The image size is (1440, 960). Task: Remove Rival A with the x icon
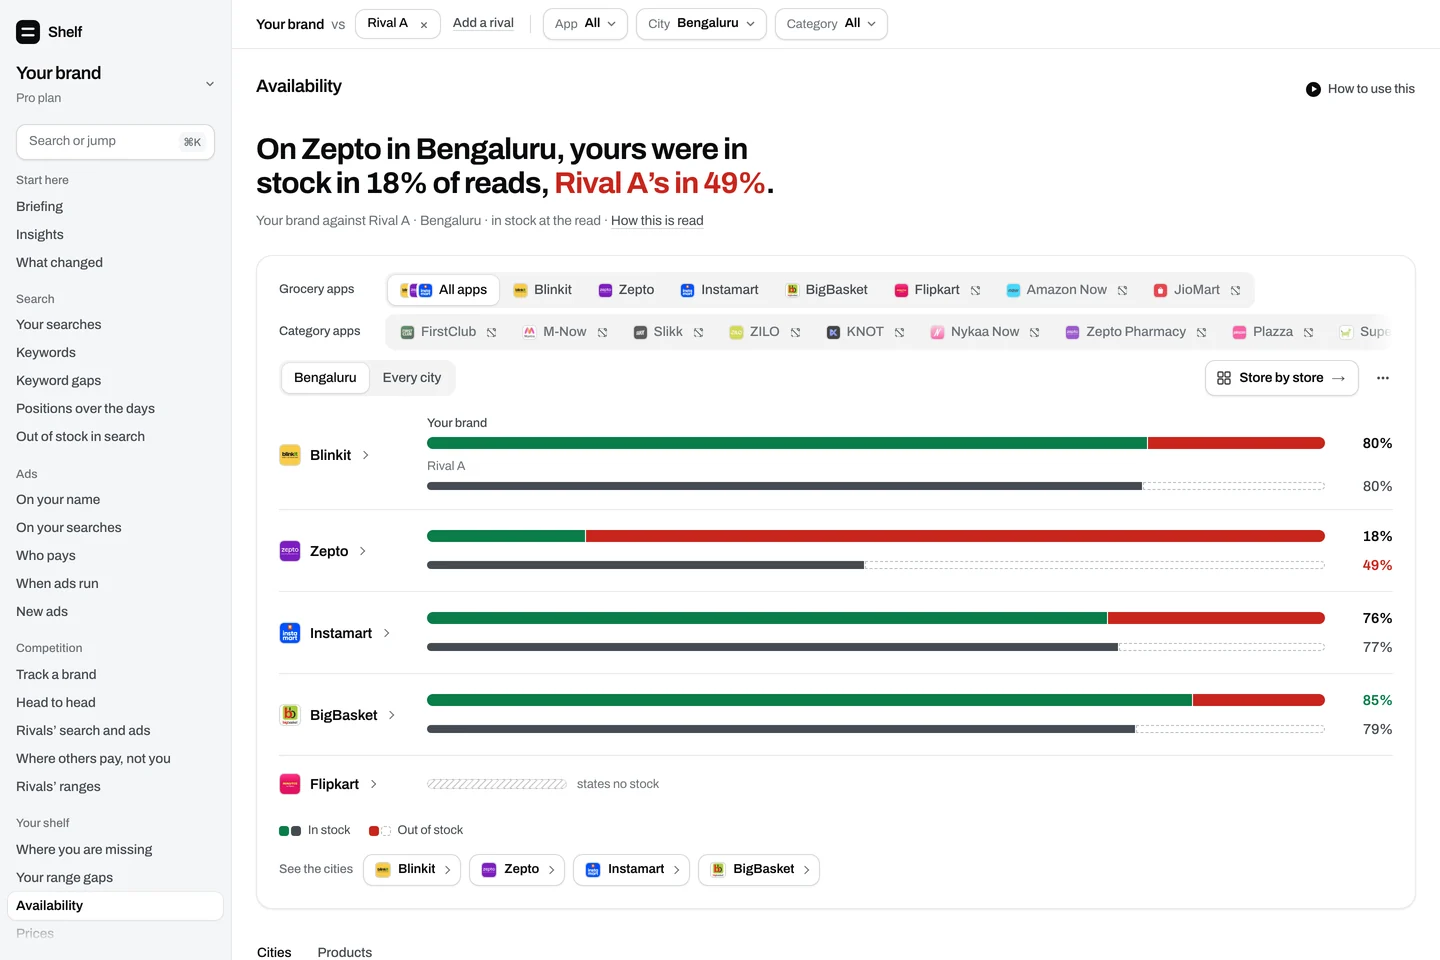click(424, 25)
